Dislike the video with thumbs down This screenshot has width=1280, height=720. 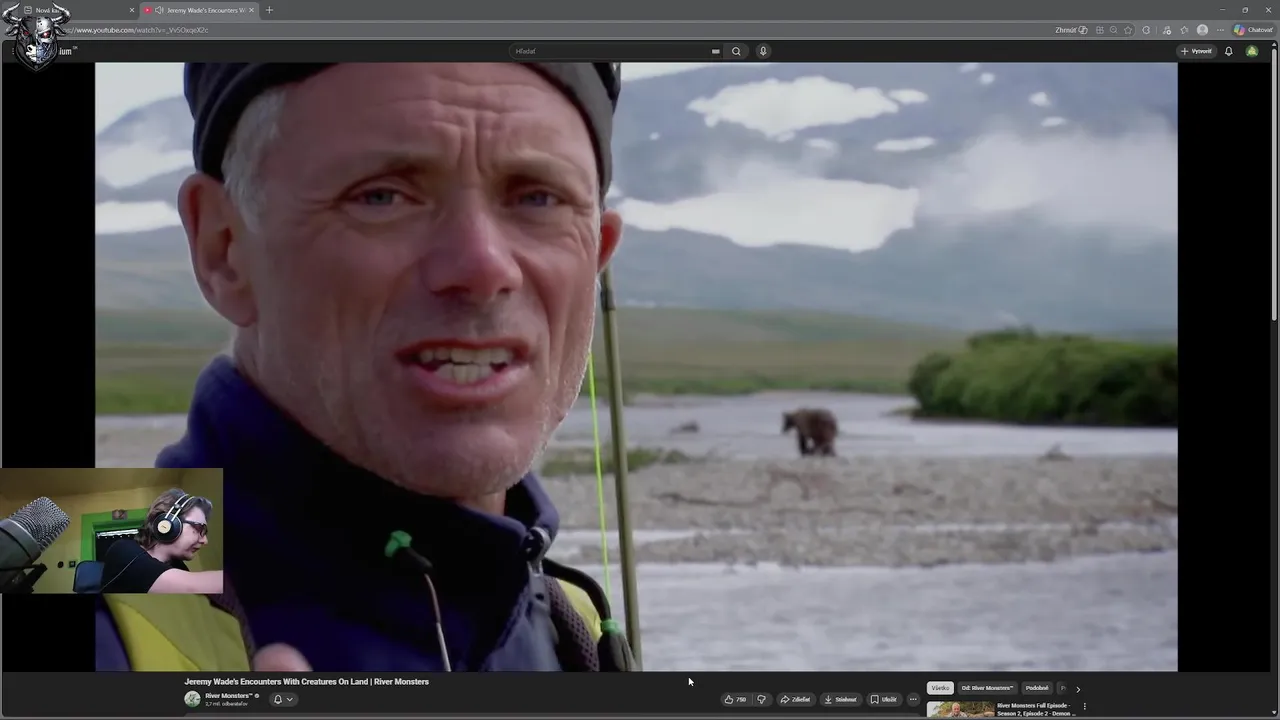761,700
